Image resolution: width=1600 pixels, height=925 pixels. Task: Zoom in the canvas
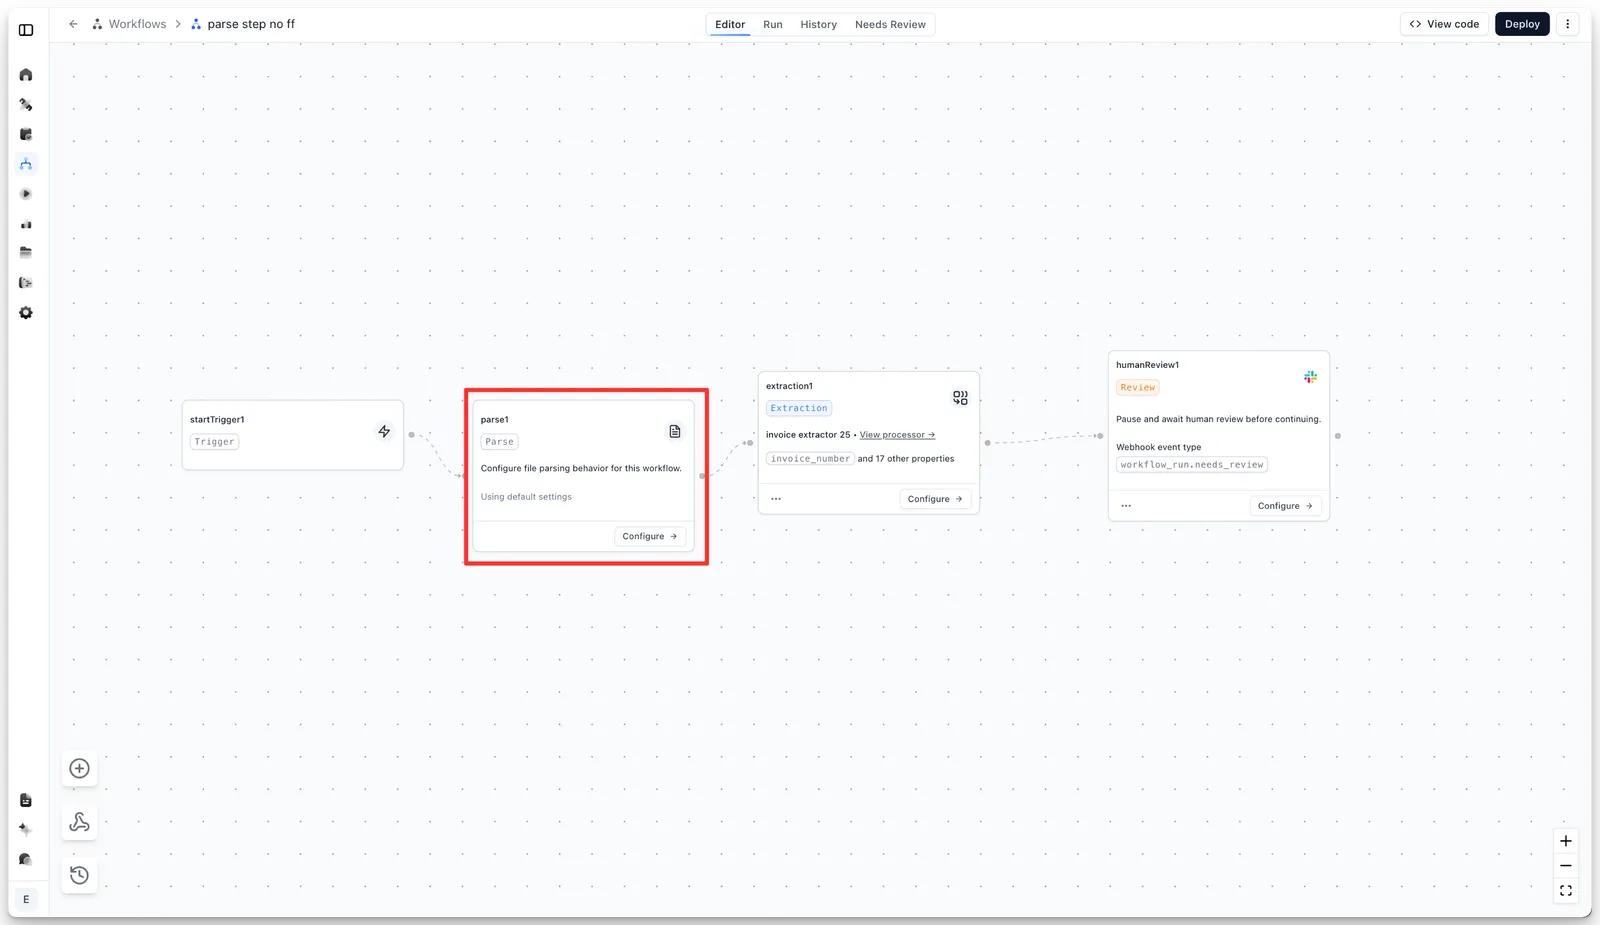[1566, 841]
